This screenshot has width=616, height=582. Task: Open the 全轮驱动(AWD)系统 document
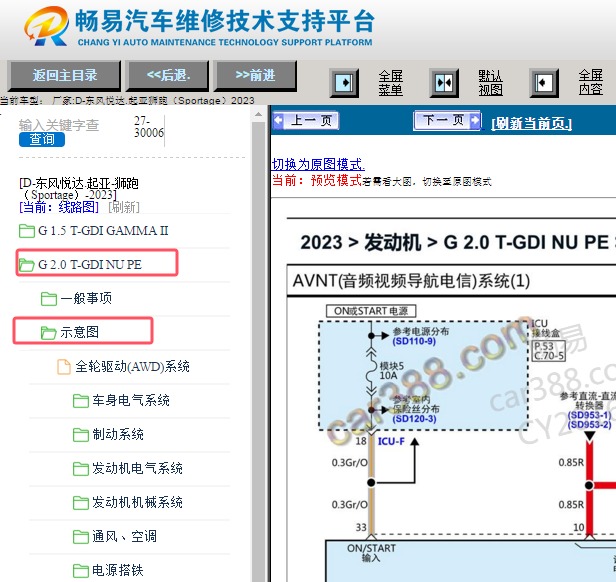tap(132, 367)
